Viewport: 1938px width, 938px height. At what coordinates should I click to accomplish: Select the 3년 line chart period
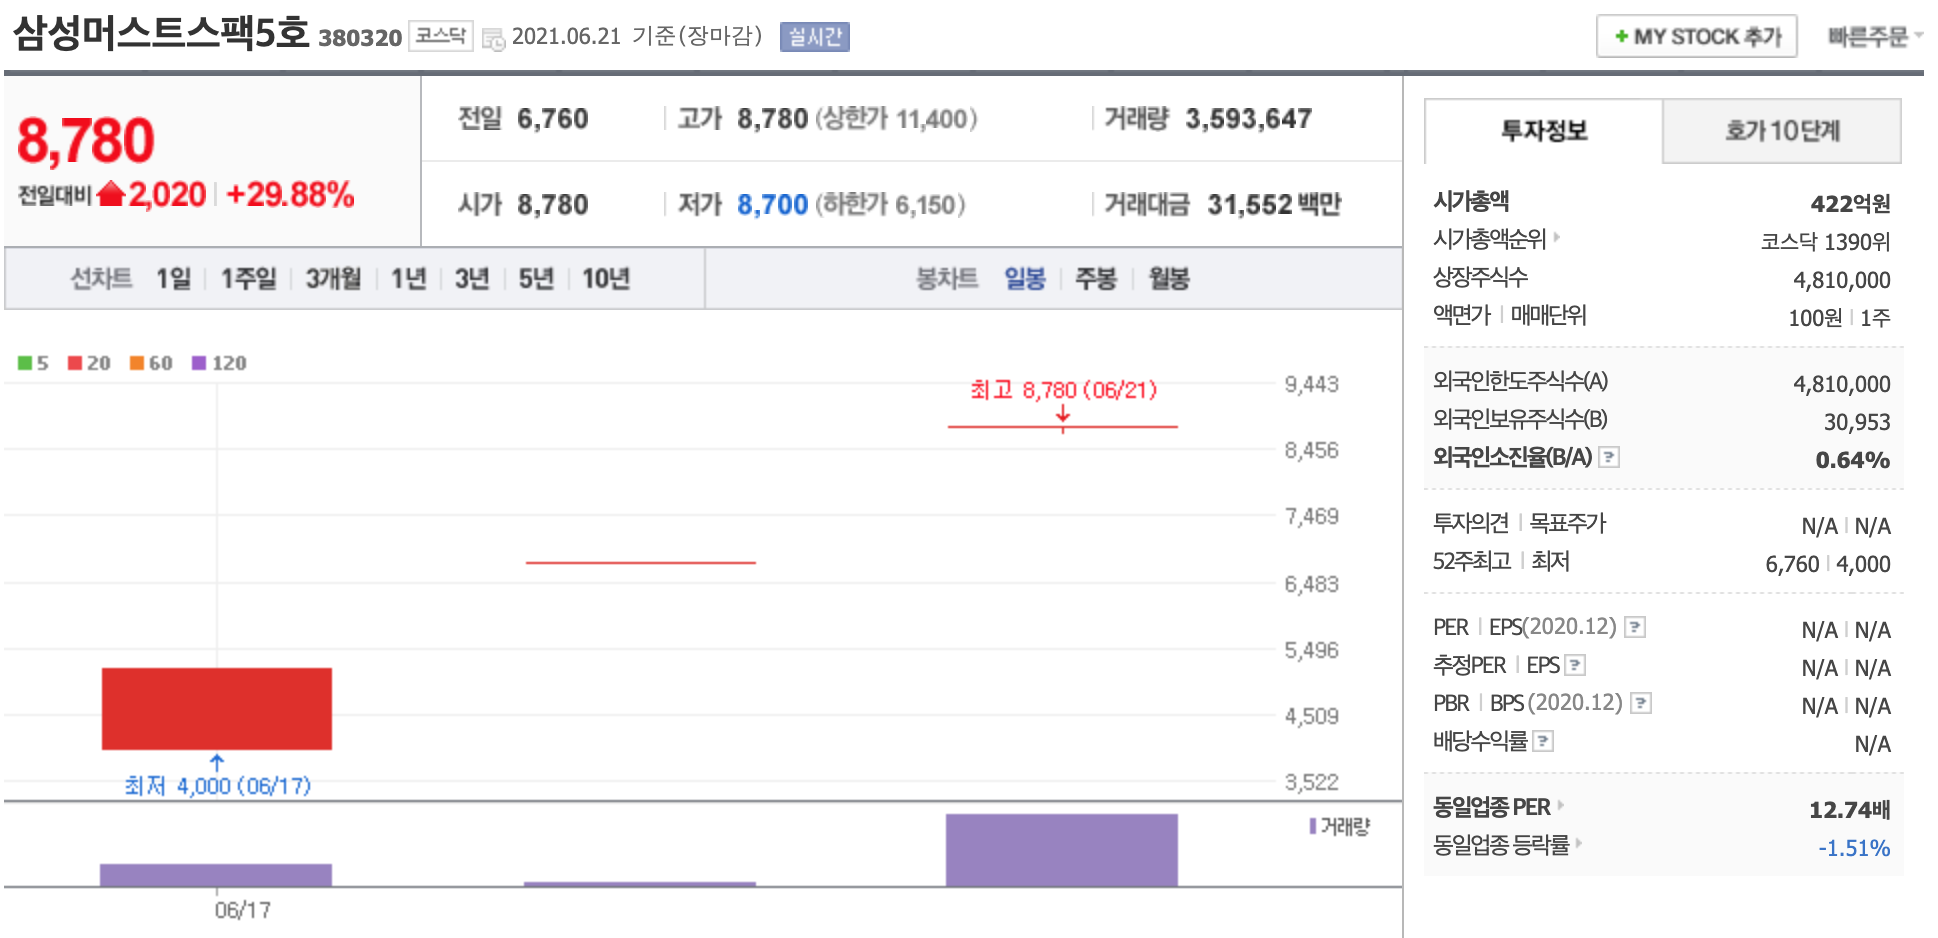[x=472, y=278]
